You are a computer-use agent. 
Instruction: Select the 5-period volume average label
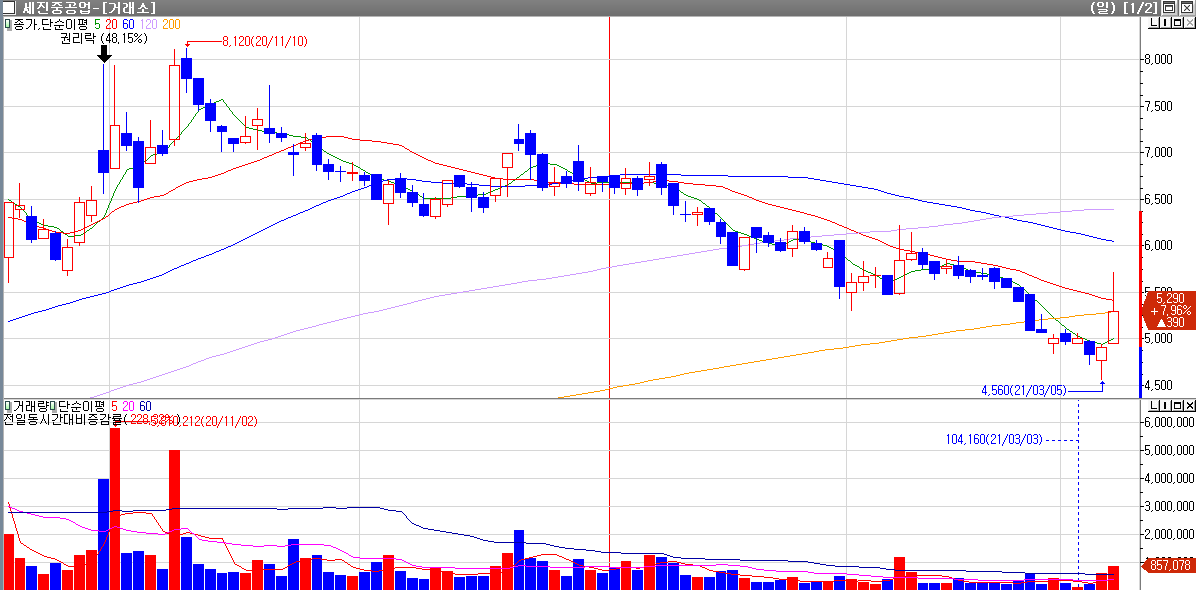[x=115, y=405]
